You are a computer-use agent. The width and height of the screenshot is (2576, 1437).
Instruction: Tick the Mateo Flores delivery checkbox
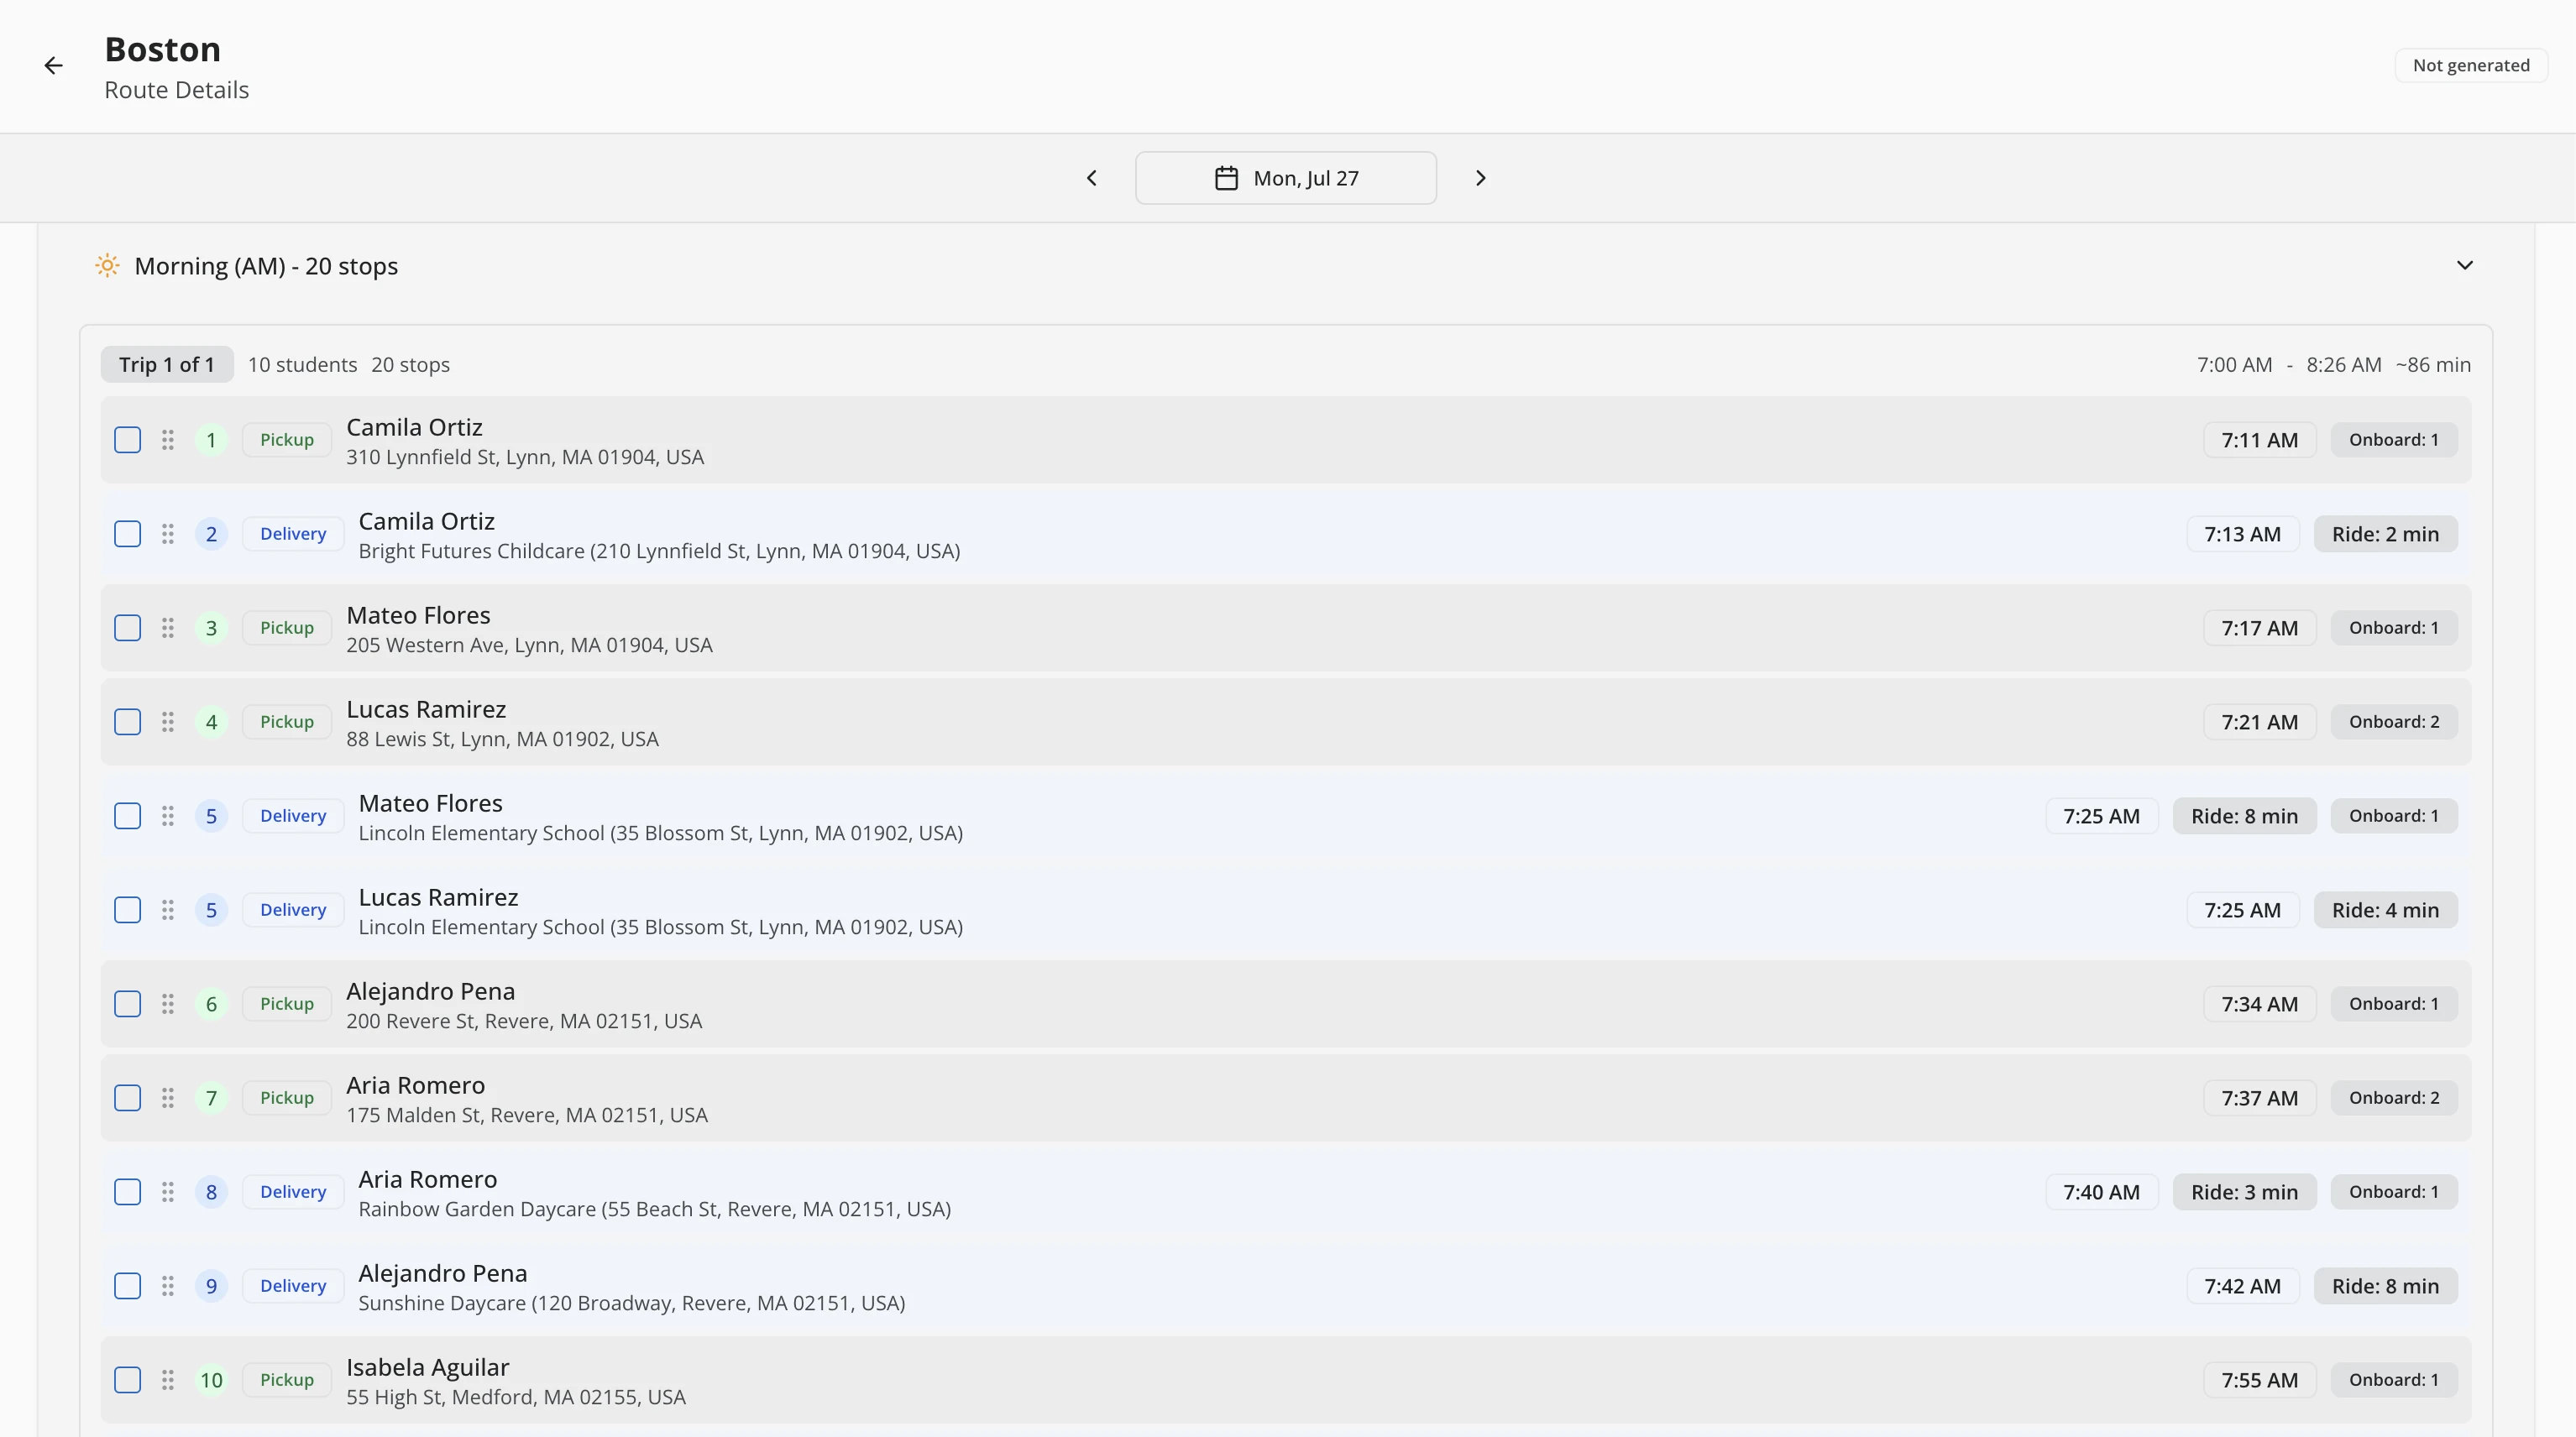(128, 816)
